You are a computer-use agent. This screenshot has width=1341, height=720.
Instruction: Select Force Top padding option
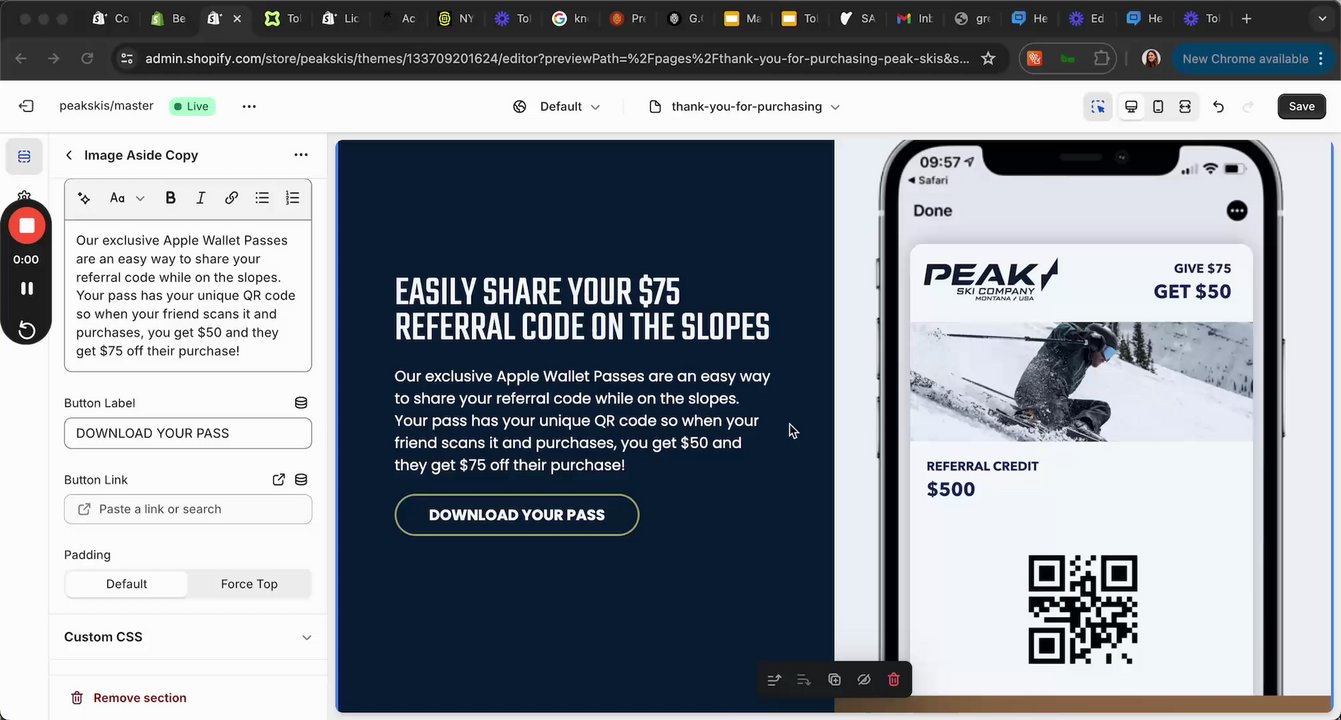249,584
